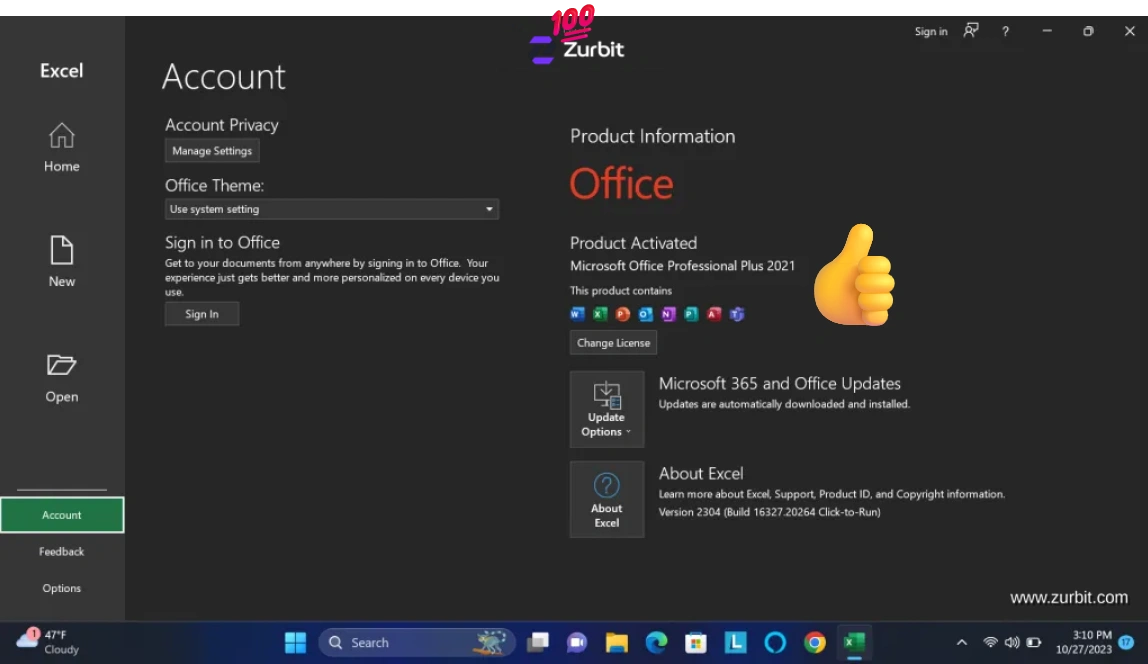The height and width of the screenshot is (664, 1148).
Task: Click the Manage Settings button
Action: click(212, 151)
